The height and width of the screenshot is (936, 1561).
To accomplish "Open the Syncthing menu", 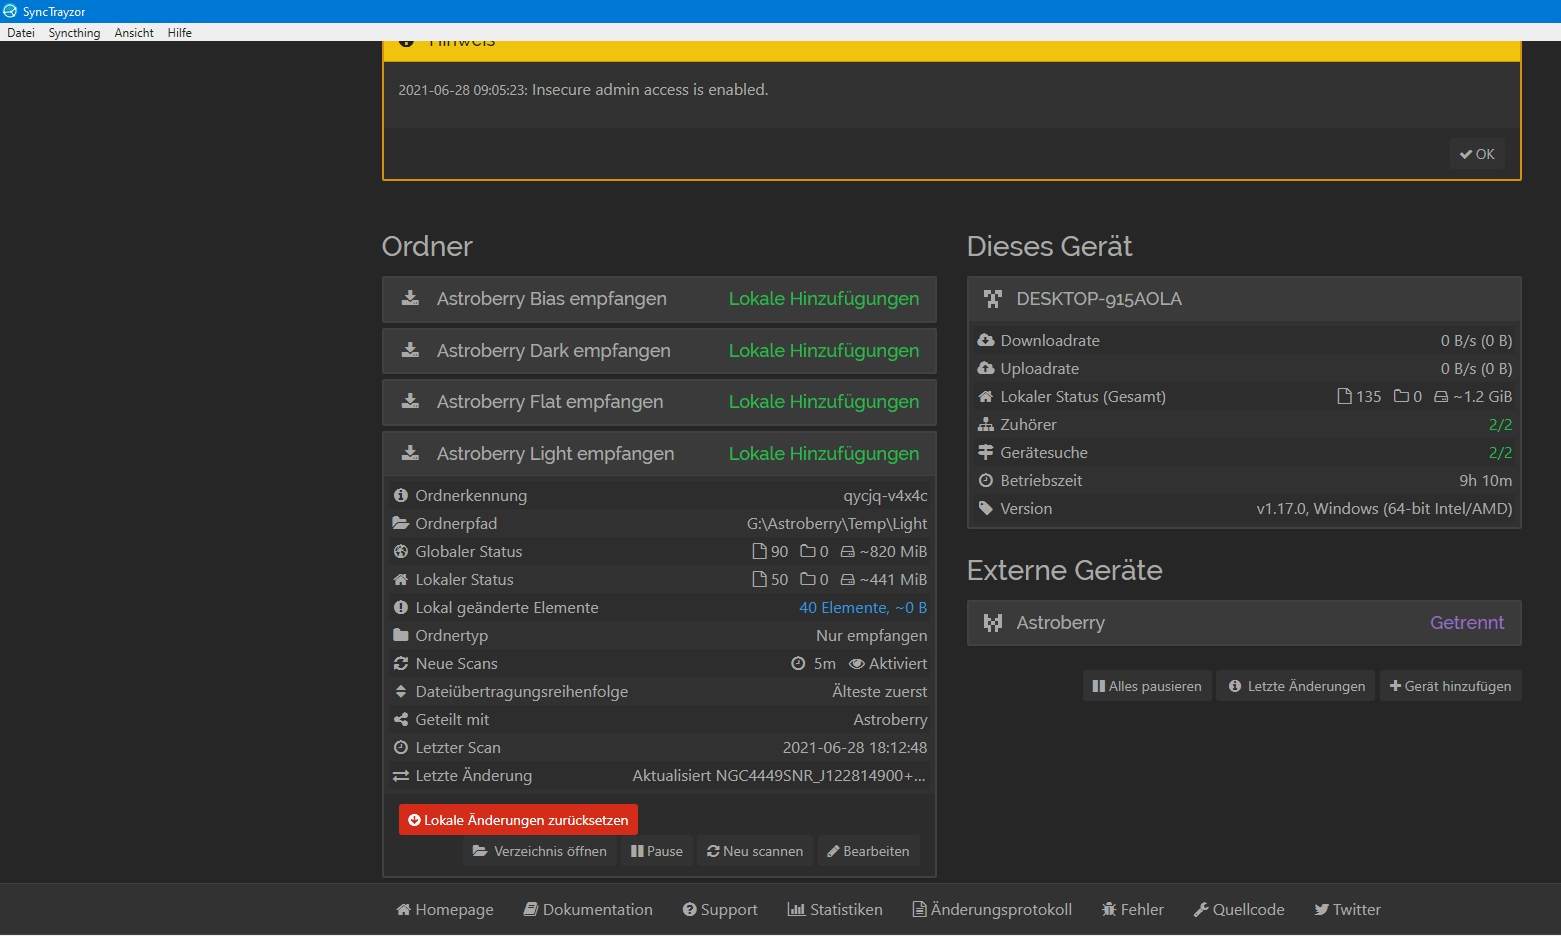I will point(74,33).
